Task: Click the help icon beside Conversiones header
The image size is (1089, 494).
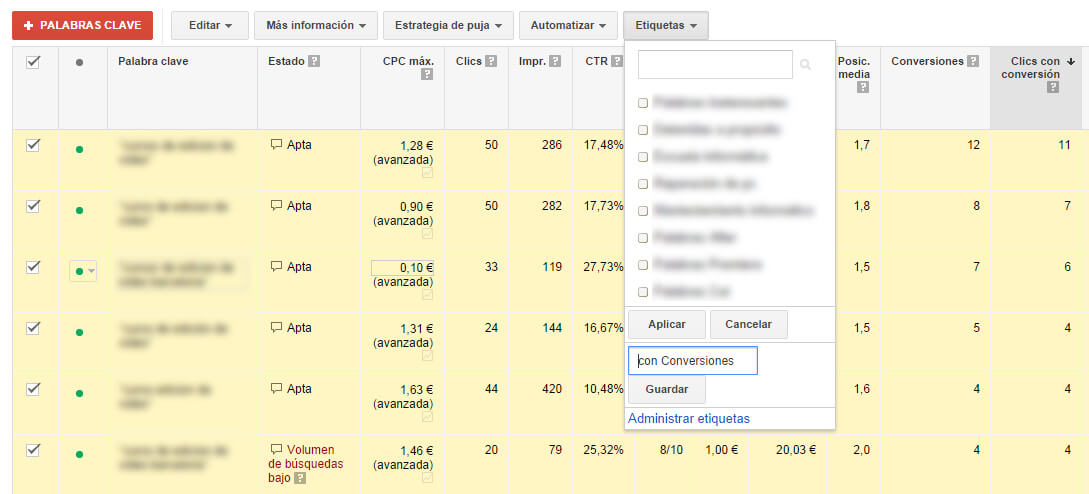Action: pos(972,62)
